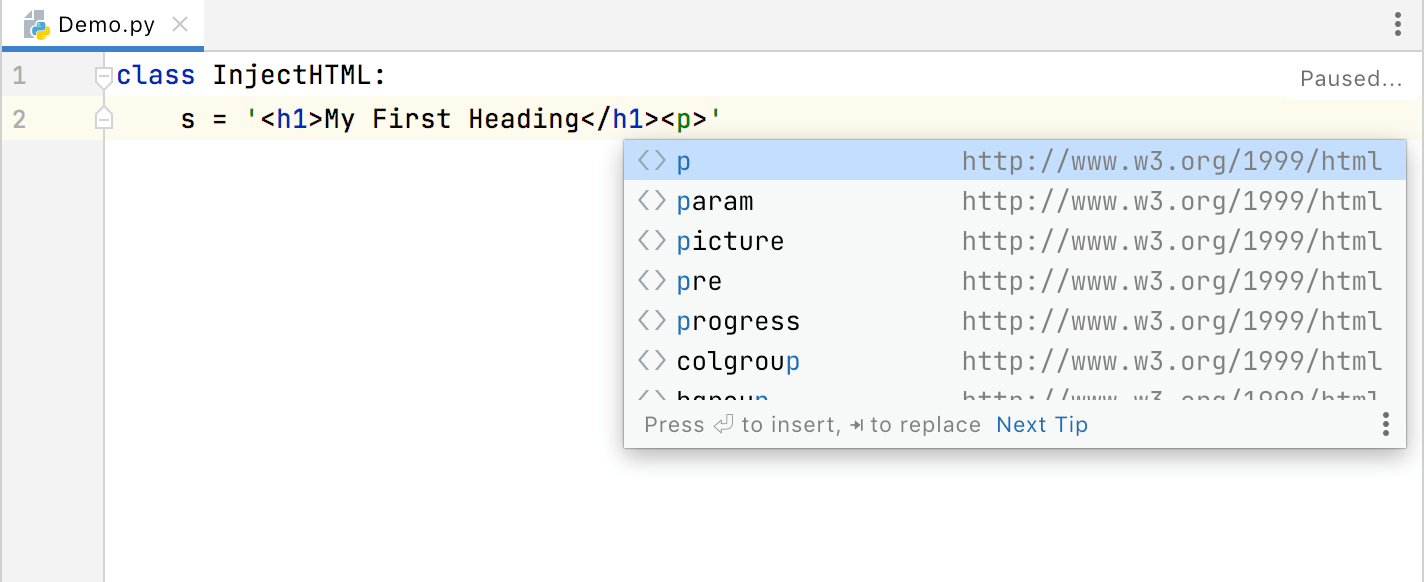Open the editor options three-dot menu
Viewport: 1424px width, 582px height.
pyautogui.click(x=1397, y=24)
